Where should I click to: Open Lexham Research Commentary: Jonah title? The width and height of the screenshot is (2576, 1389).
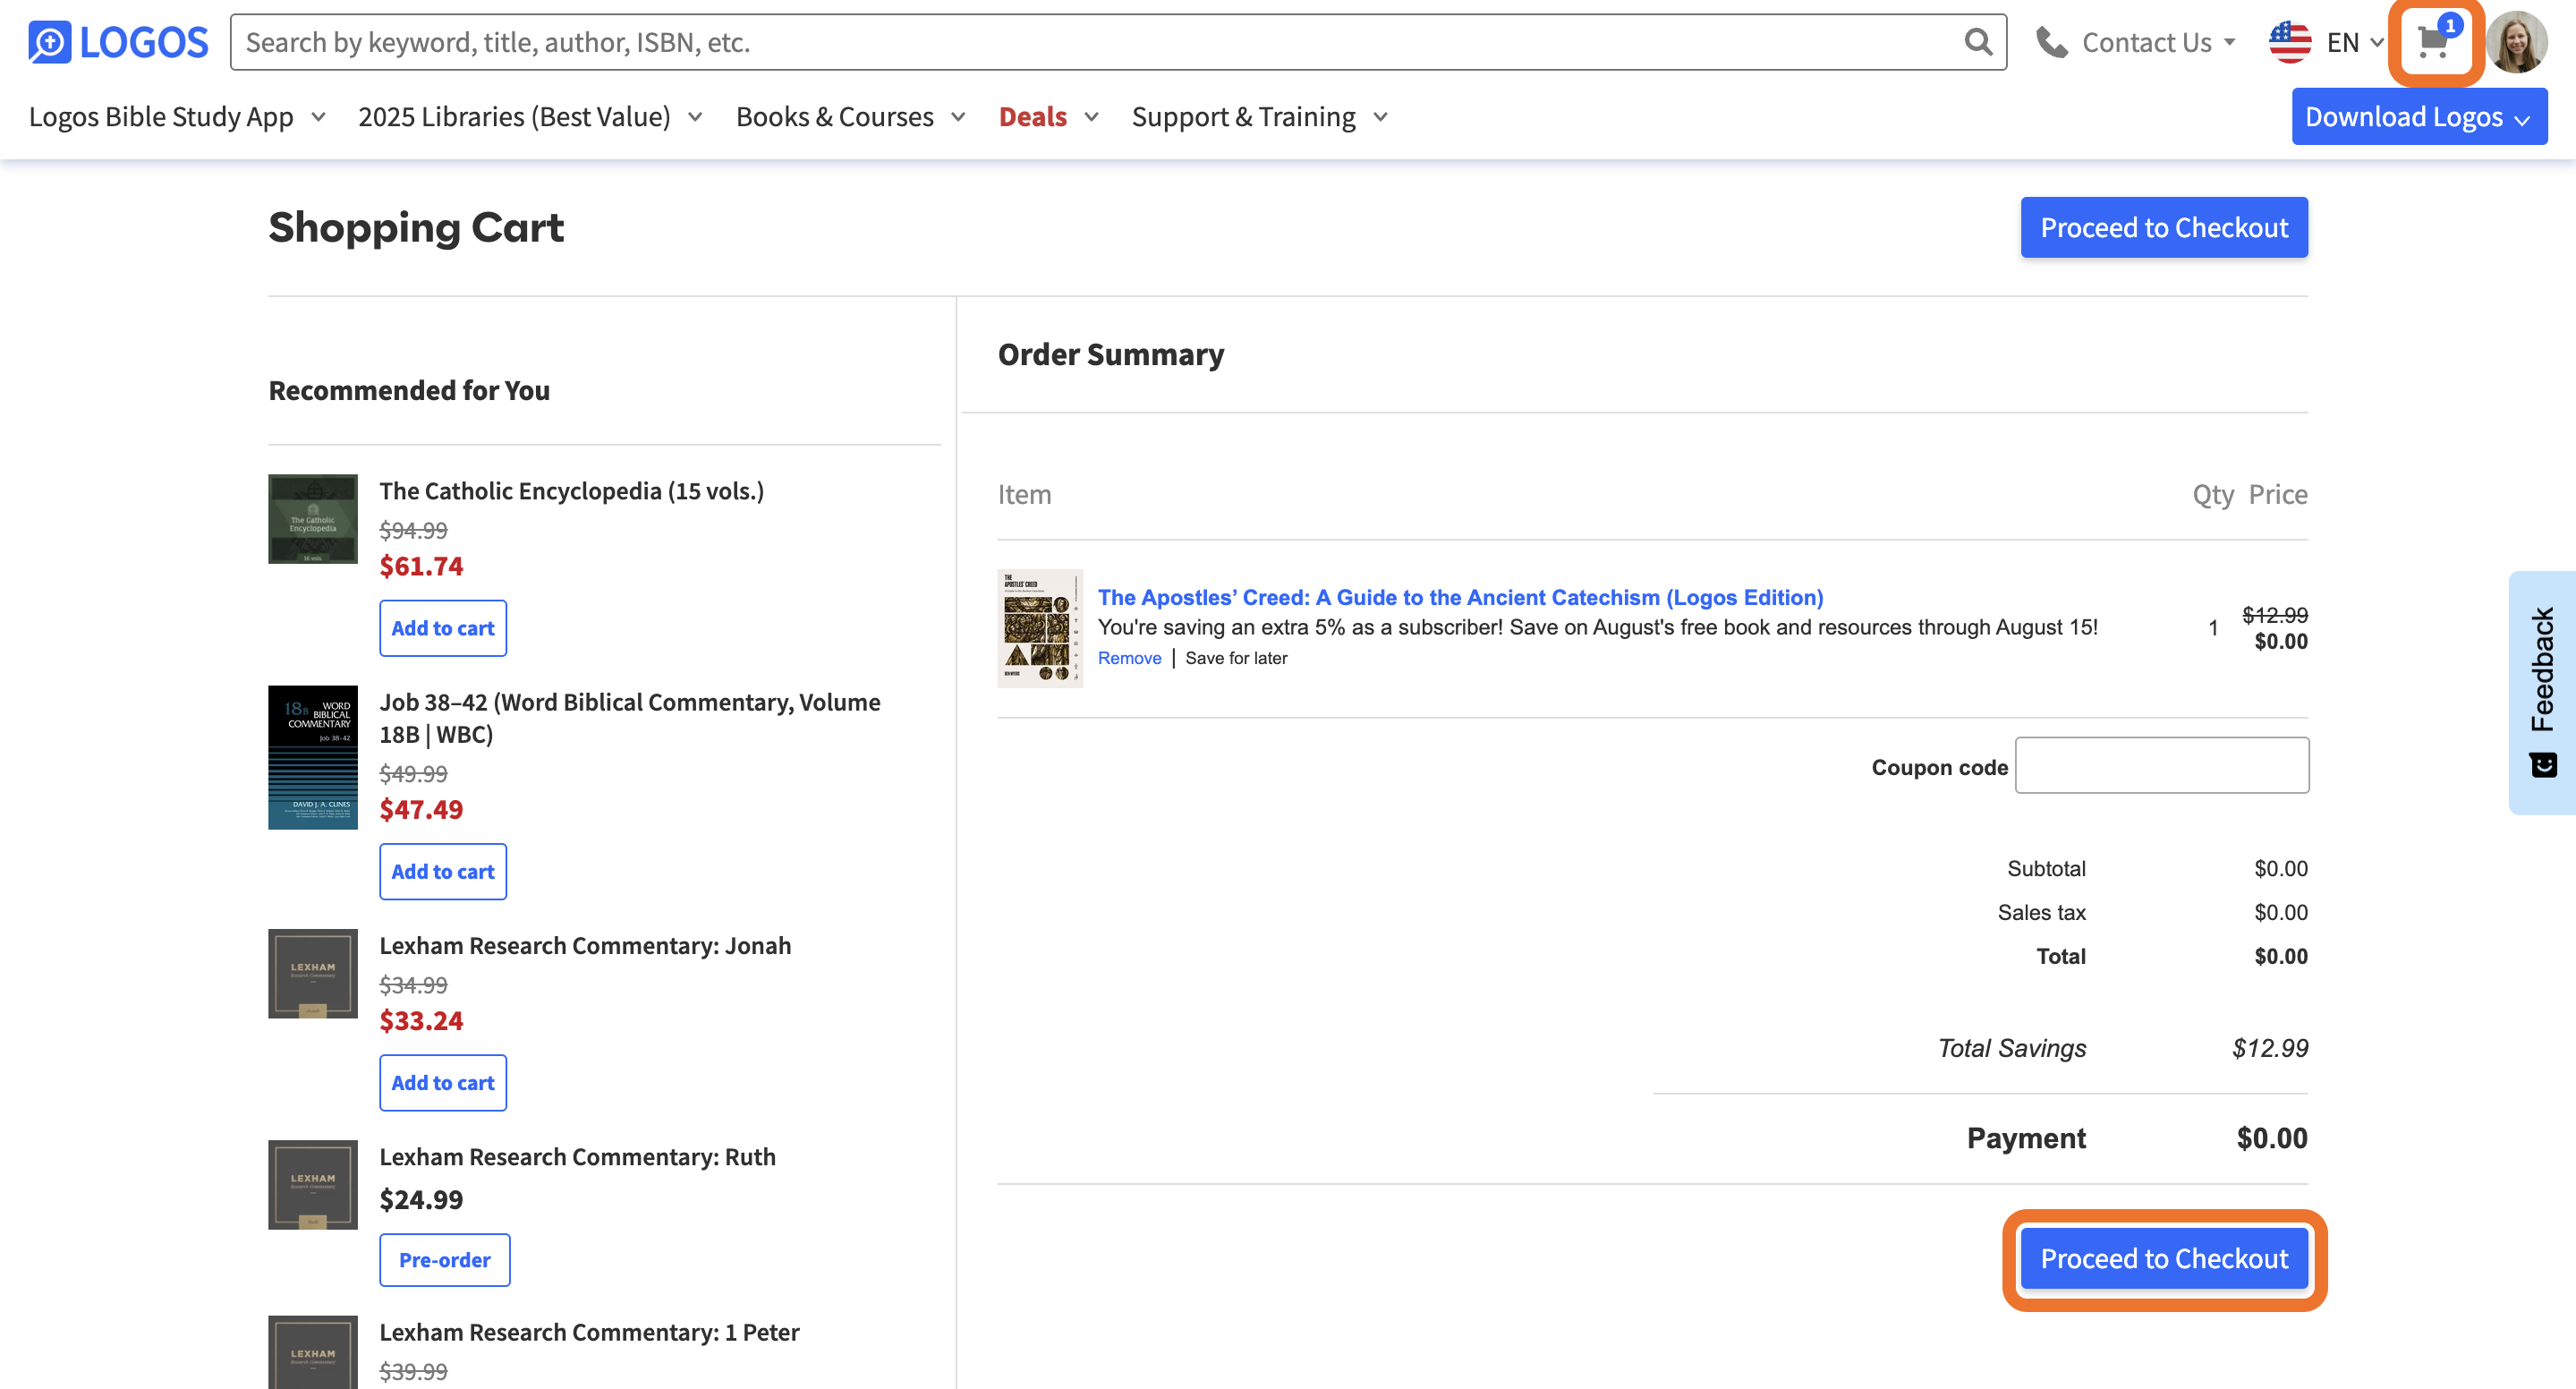tap(585, 945)
